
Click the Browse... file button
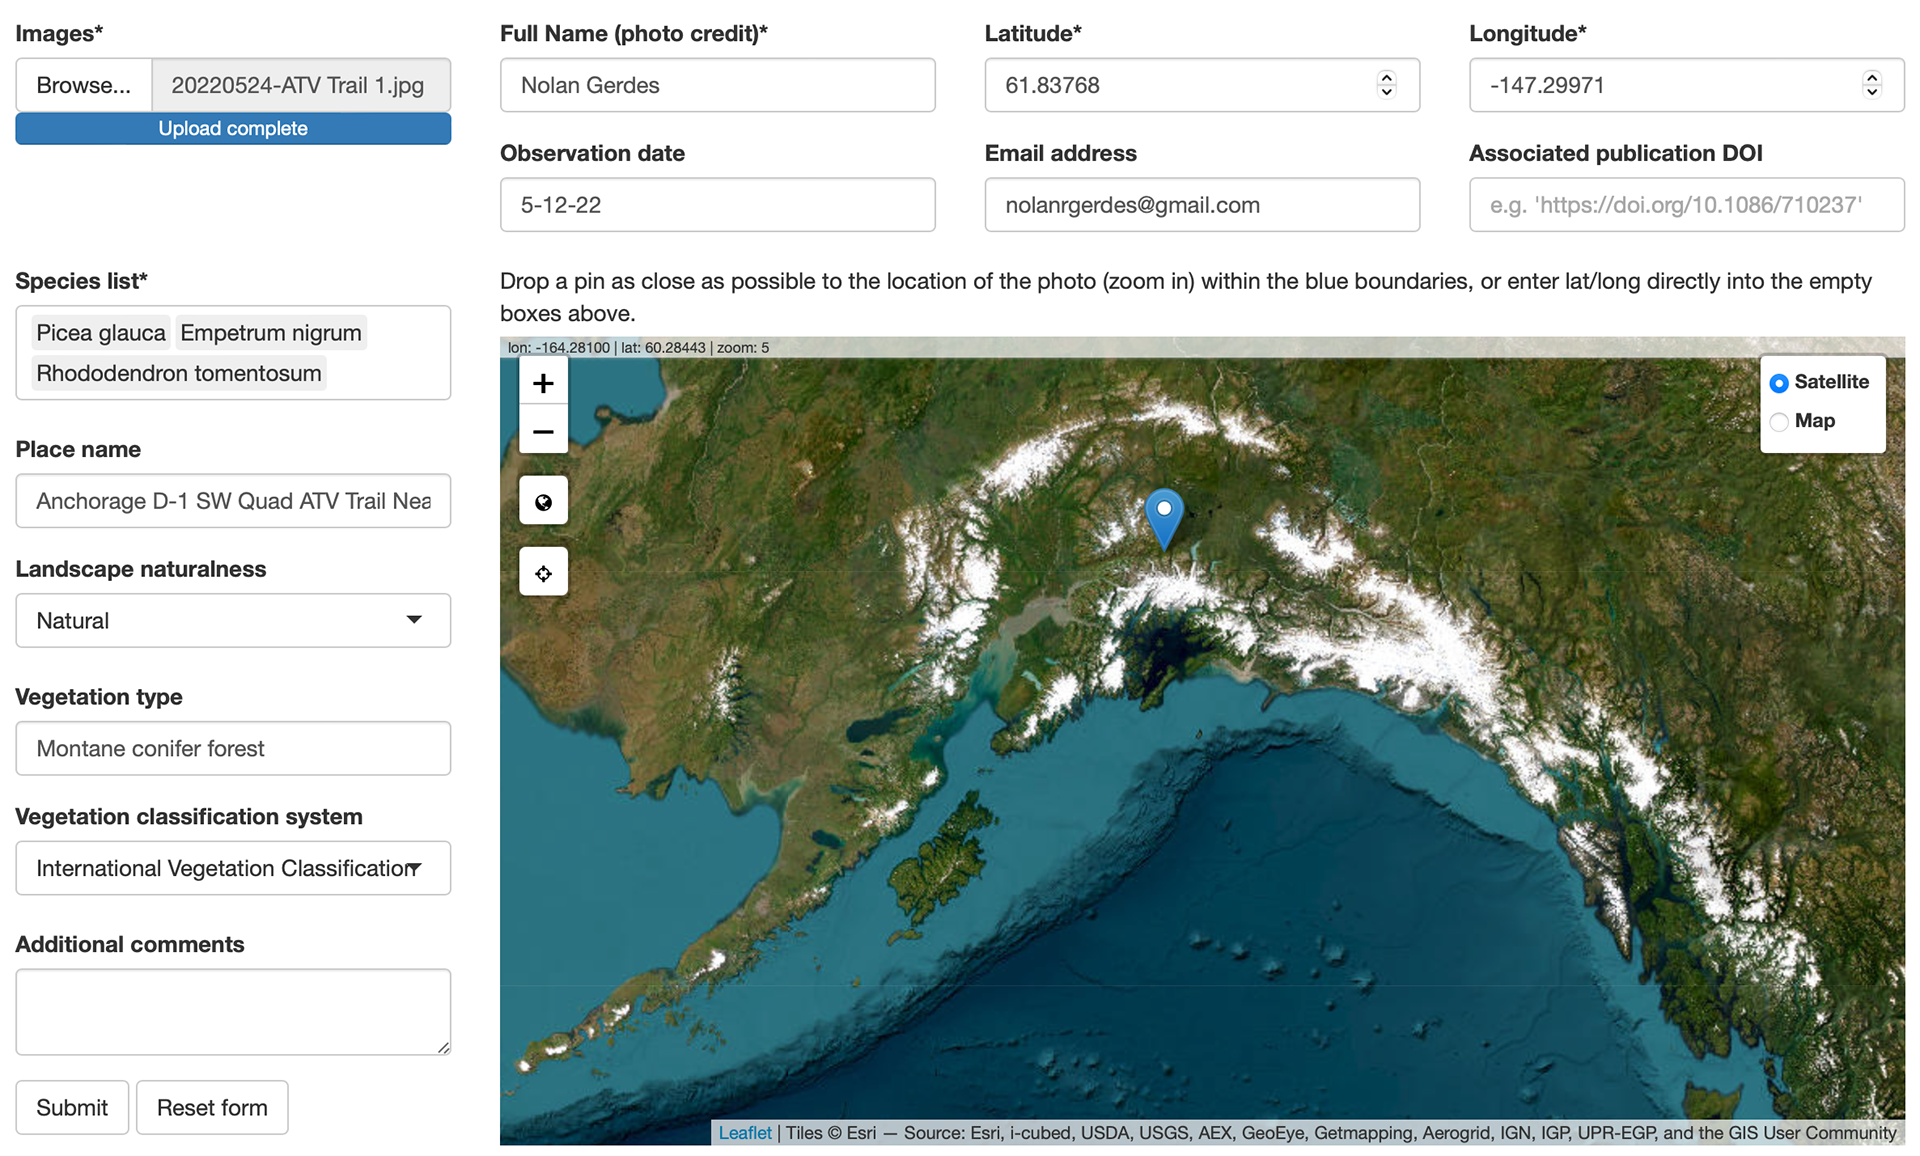click(x=84, y=85)
